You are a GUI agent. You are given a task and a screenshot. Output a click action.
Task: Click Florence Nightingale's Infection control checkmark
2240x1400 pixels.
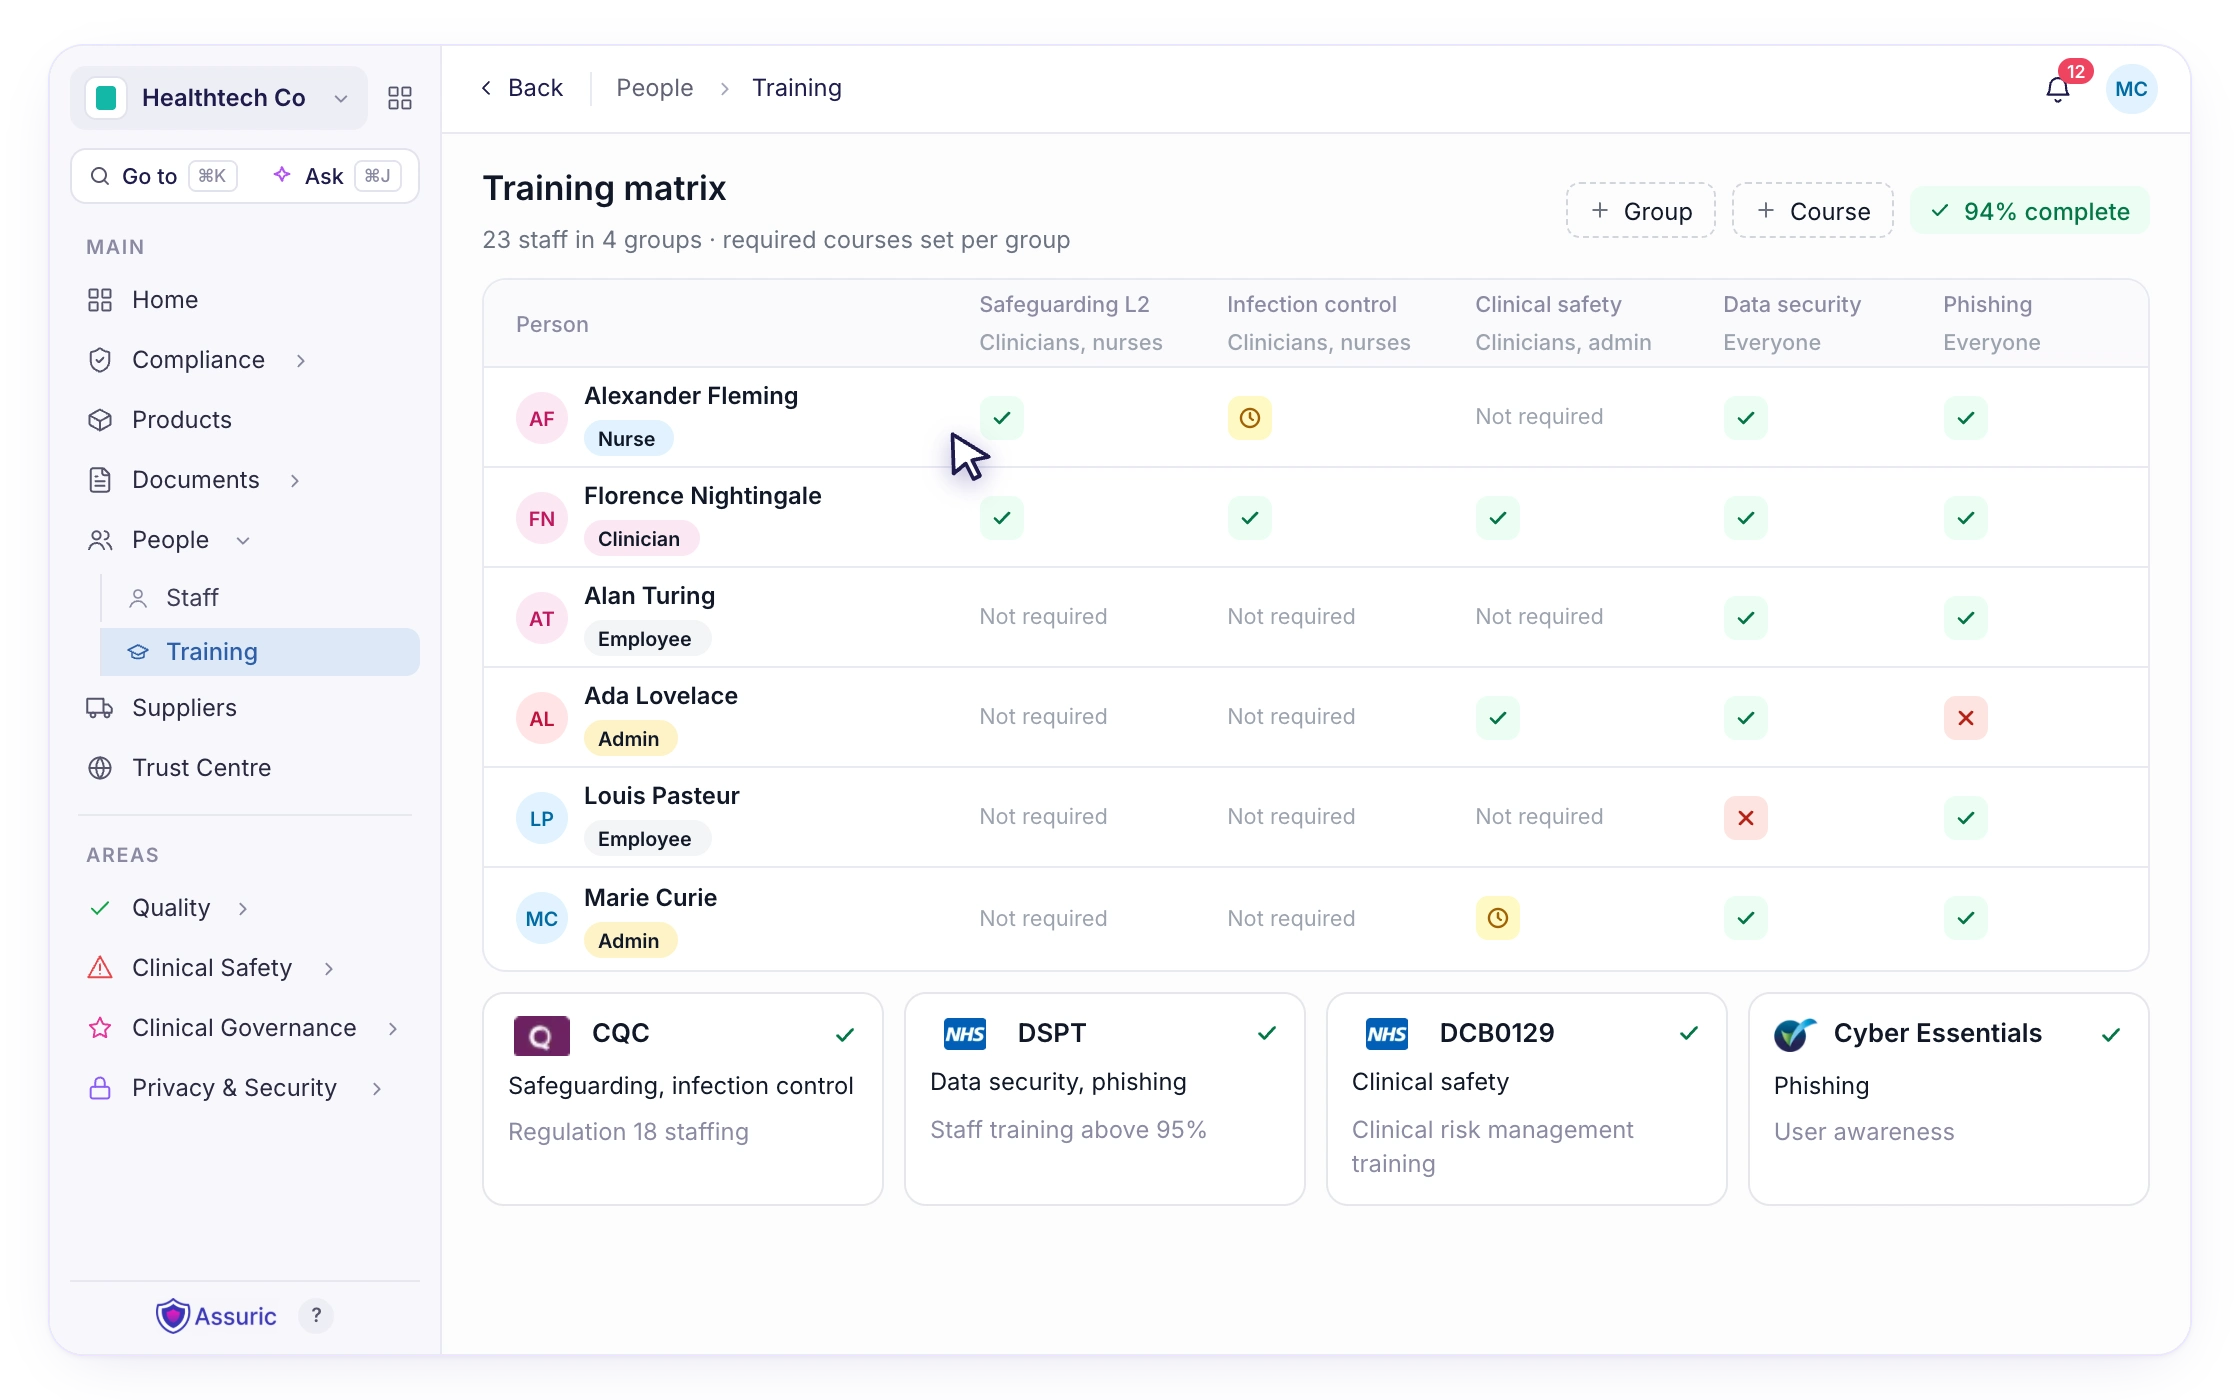(x=1249, y=518)
